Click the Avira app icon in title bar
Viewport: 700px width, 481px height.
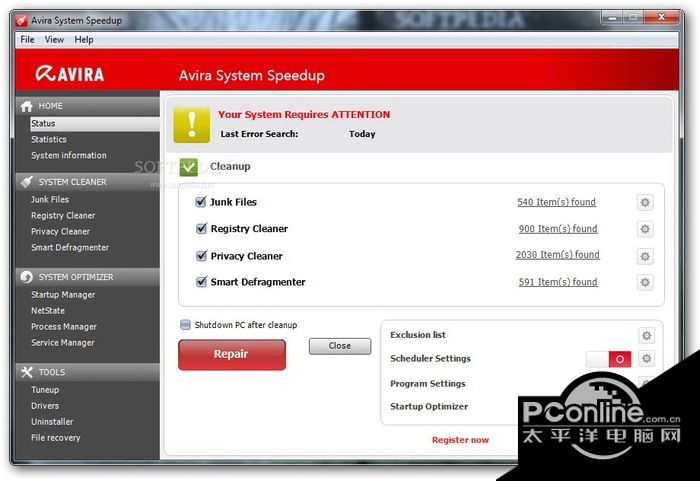pos(21,21)
